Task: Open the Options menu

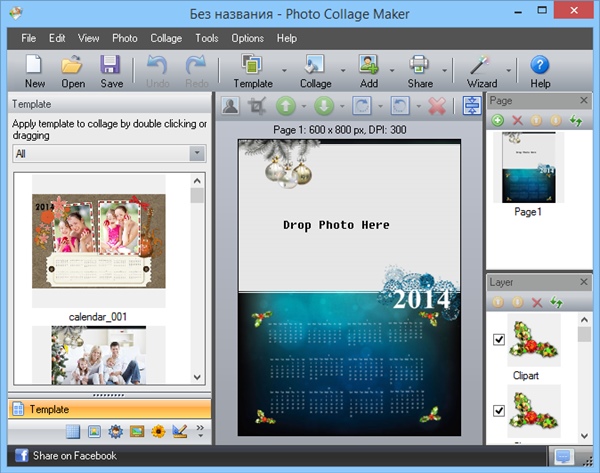Action: click(247, 38)
